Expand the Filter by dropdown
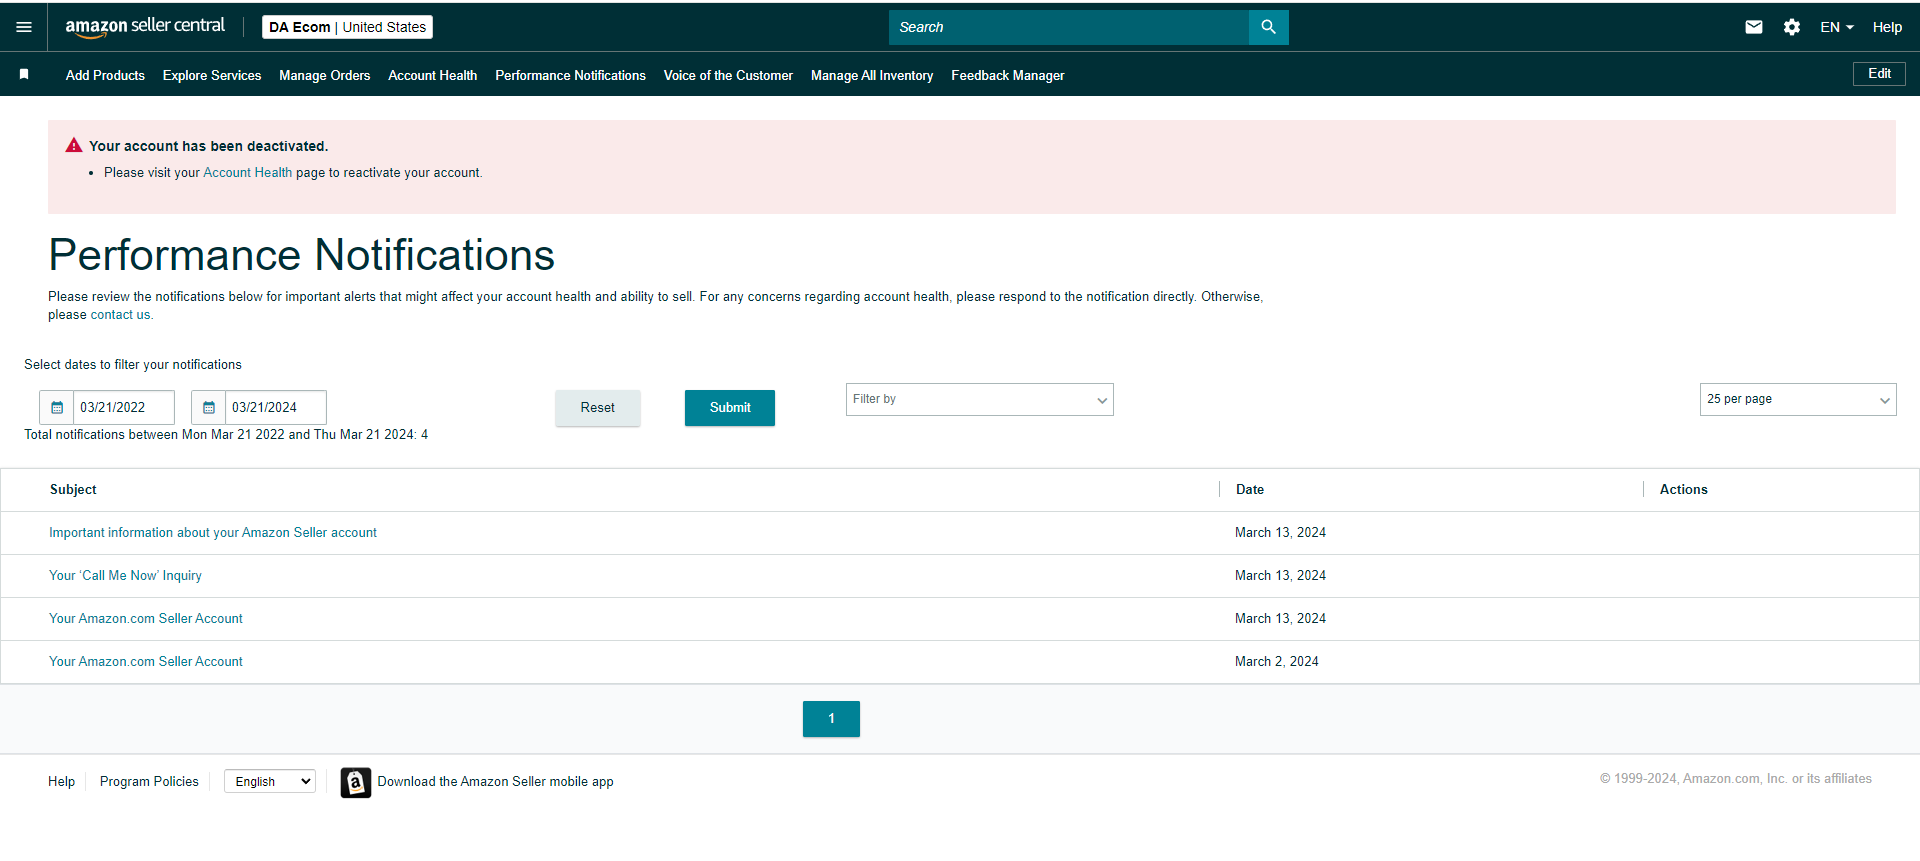 pos(980,399)
